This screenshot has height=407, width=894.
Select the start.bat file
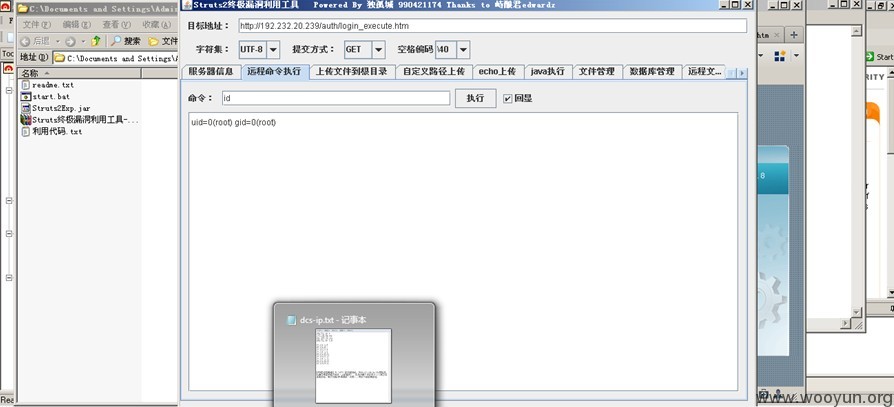[x=46, y=96]
